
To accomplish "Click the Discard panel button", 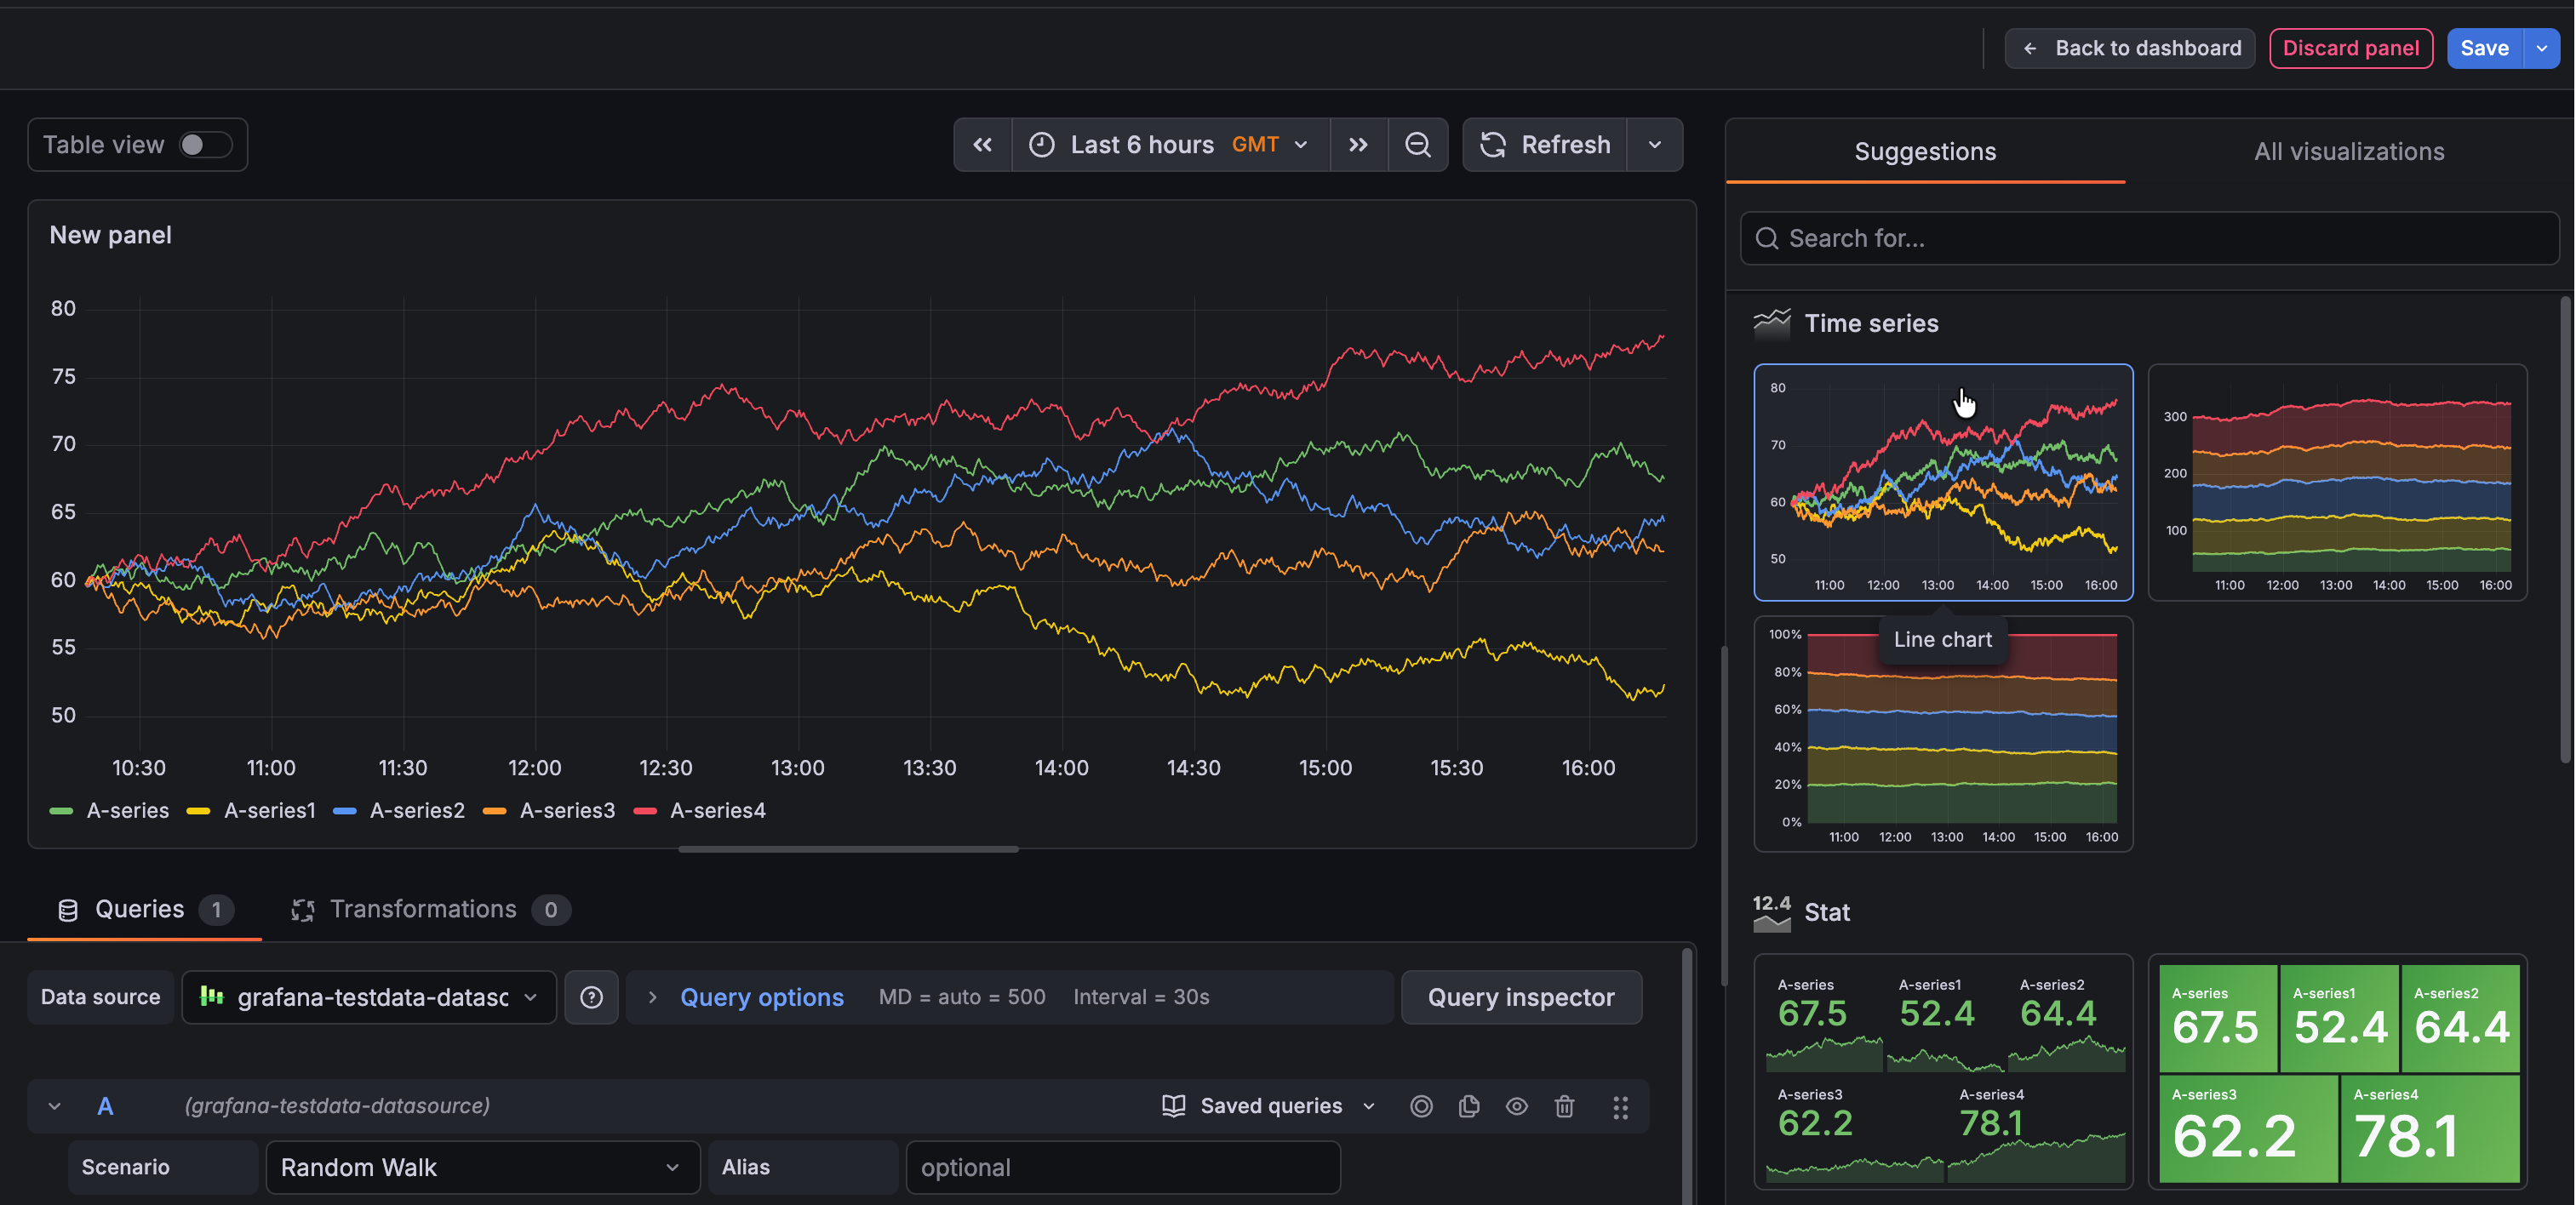I will click(x=2350, y=47).
